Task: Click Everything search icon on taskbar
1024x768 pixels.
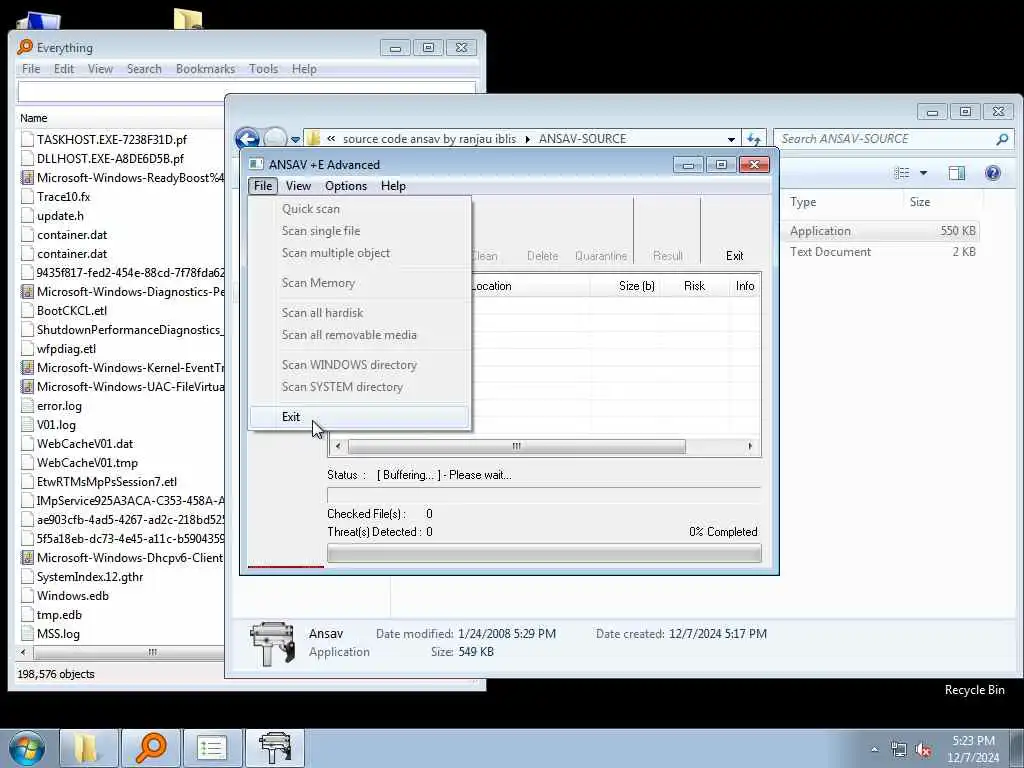Action: [x=150, y=748]
